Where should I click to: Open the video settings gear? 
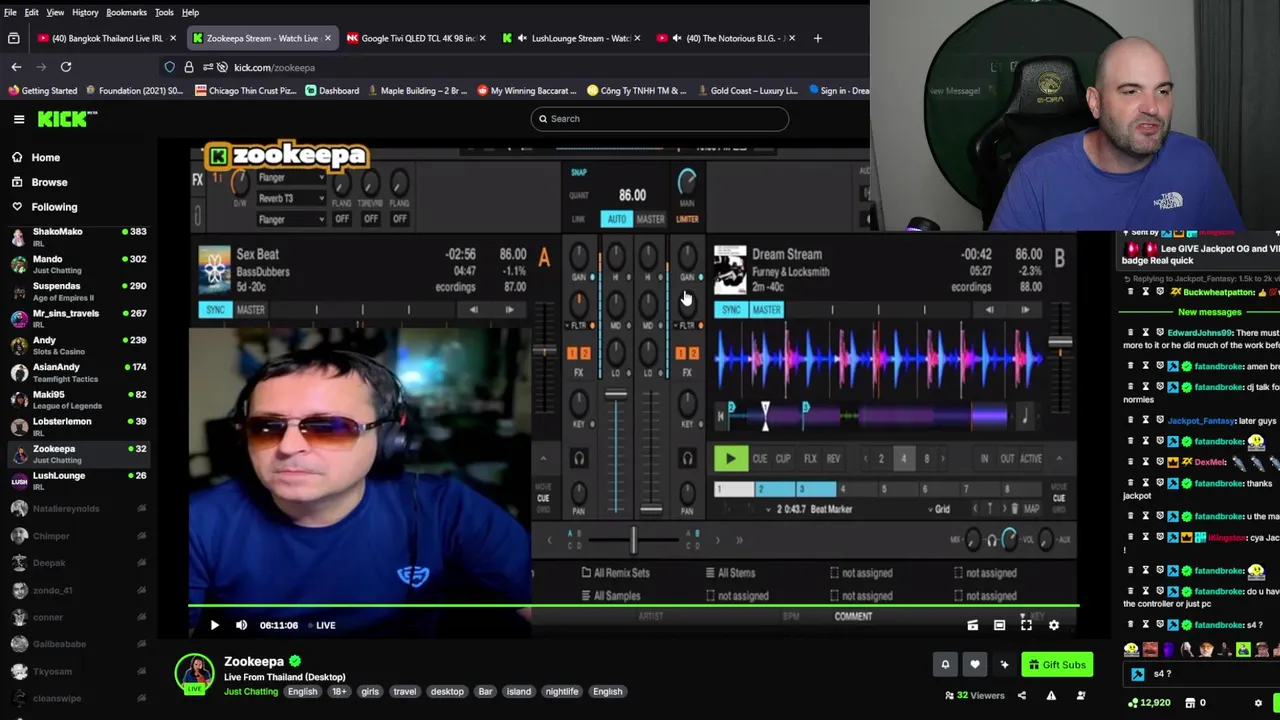(x=1053, y=625)
